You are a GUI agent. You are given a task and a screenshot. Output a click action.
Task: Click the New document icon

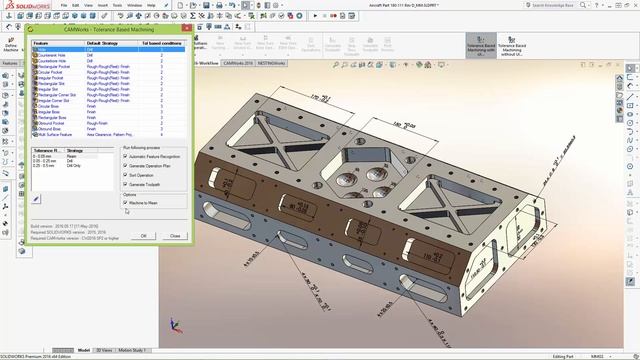180,5
